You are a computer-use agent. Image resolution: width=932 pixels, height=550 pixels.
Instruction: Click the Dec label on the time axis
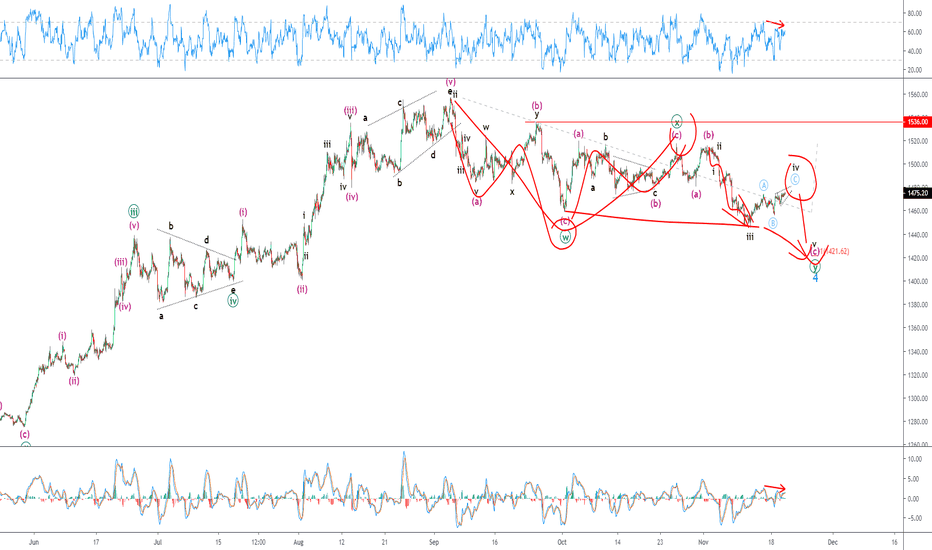tap(833, 542)
